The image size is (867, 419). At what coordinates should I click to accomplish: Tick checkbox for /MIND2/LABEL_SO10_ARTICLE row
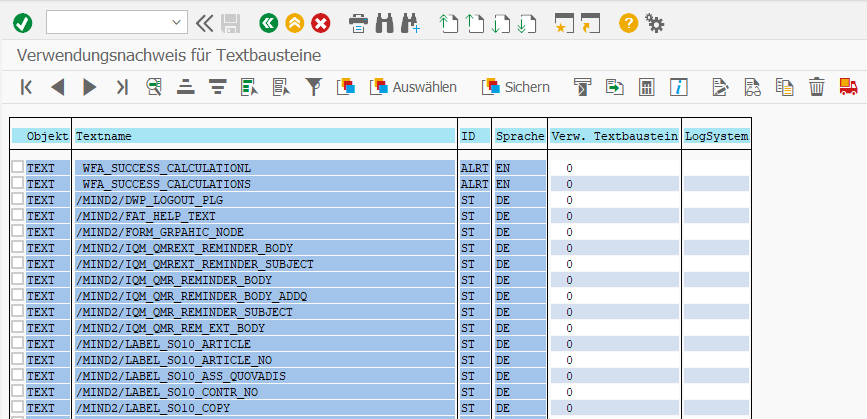point(18,343)
